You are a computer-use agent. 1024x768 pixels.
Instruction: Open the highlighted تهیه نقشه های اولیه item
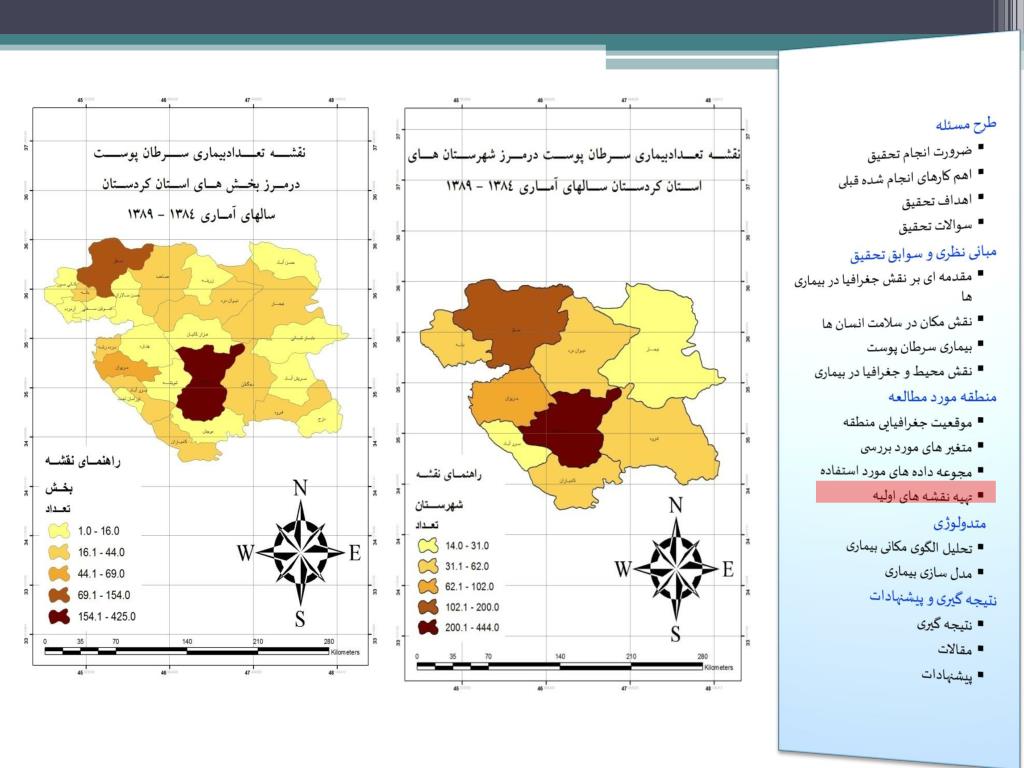point(900,494)
